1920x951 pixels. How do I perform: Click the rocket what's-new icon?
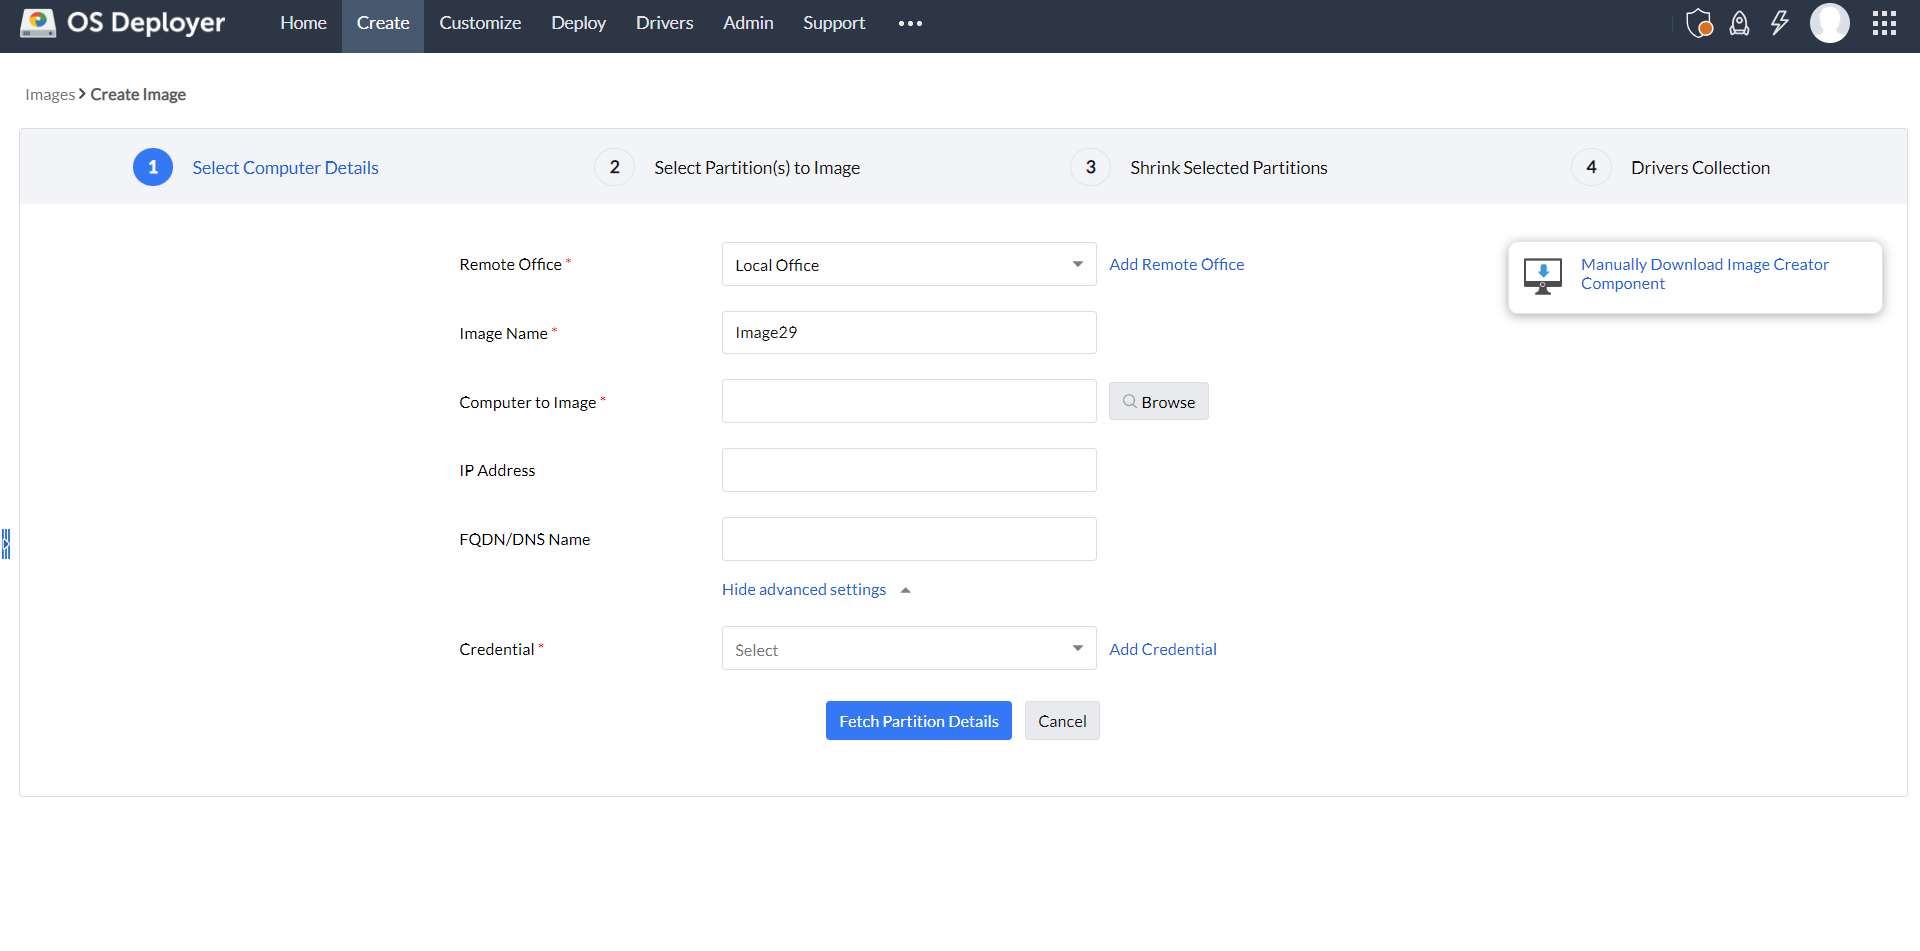tap(1740, 23)
